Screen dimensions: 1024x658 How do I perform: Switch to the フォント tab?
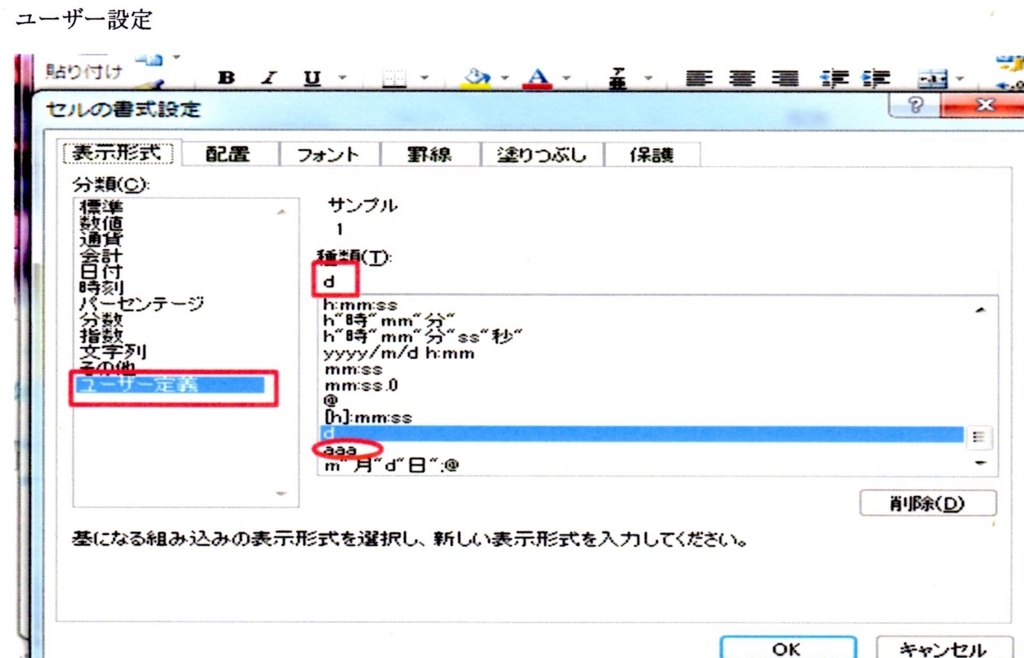pos(330,153)
